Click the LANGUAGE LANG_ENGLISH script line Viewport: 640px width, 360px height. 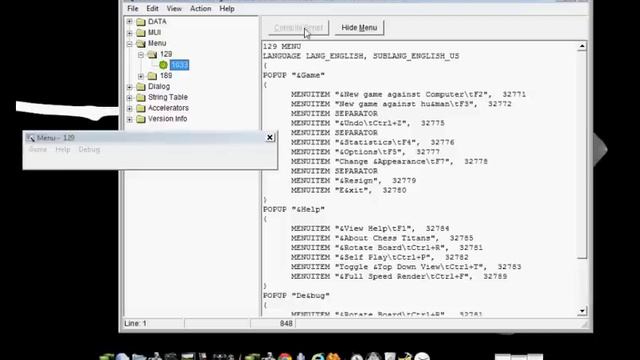click(x=361, y=56)
